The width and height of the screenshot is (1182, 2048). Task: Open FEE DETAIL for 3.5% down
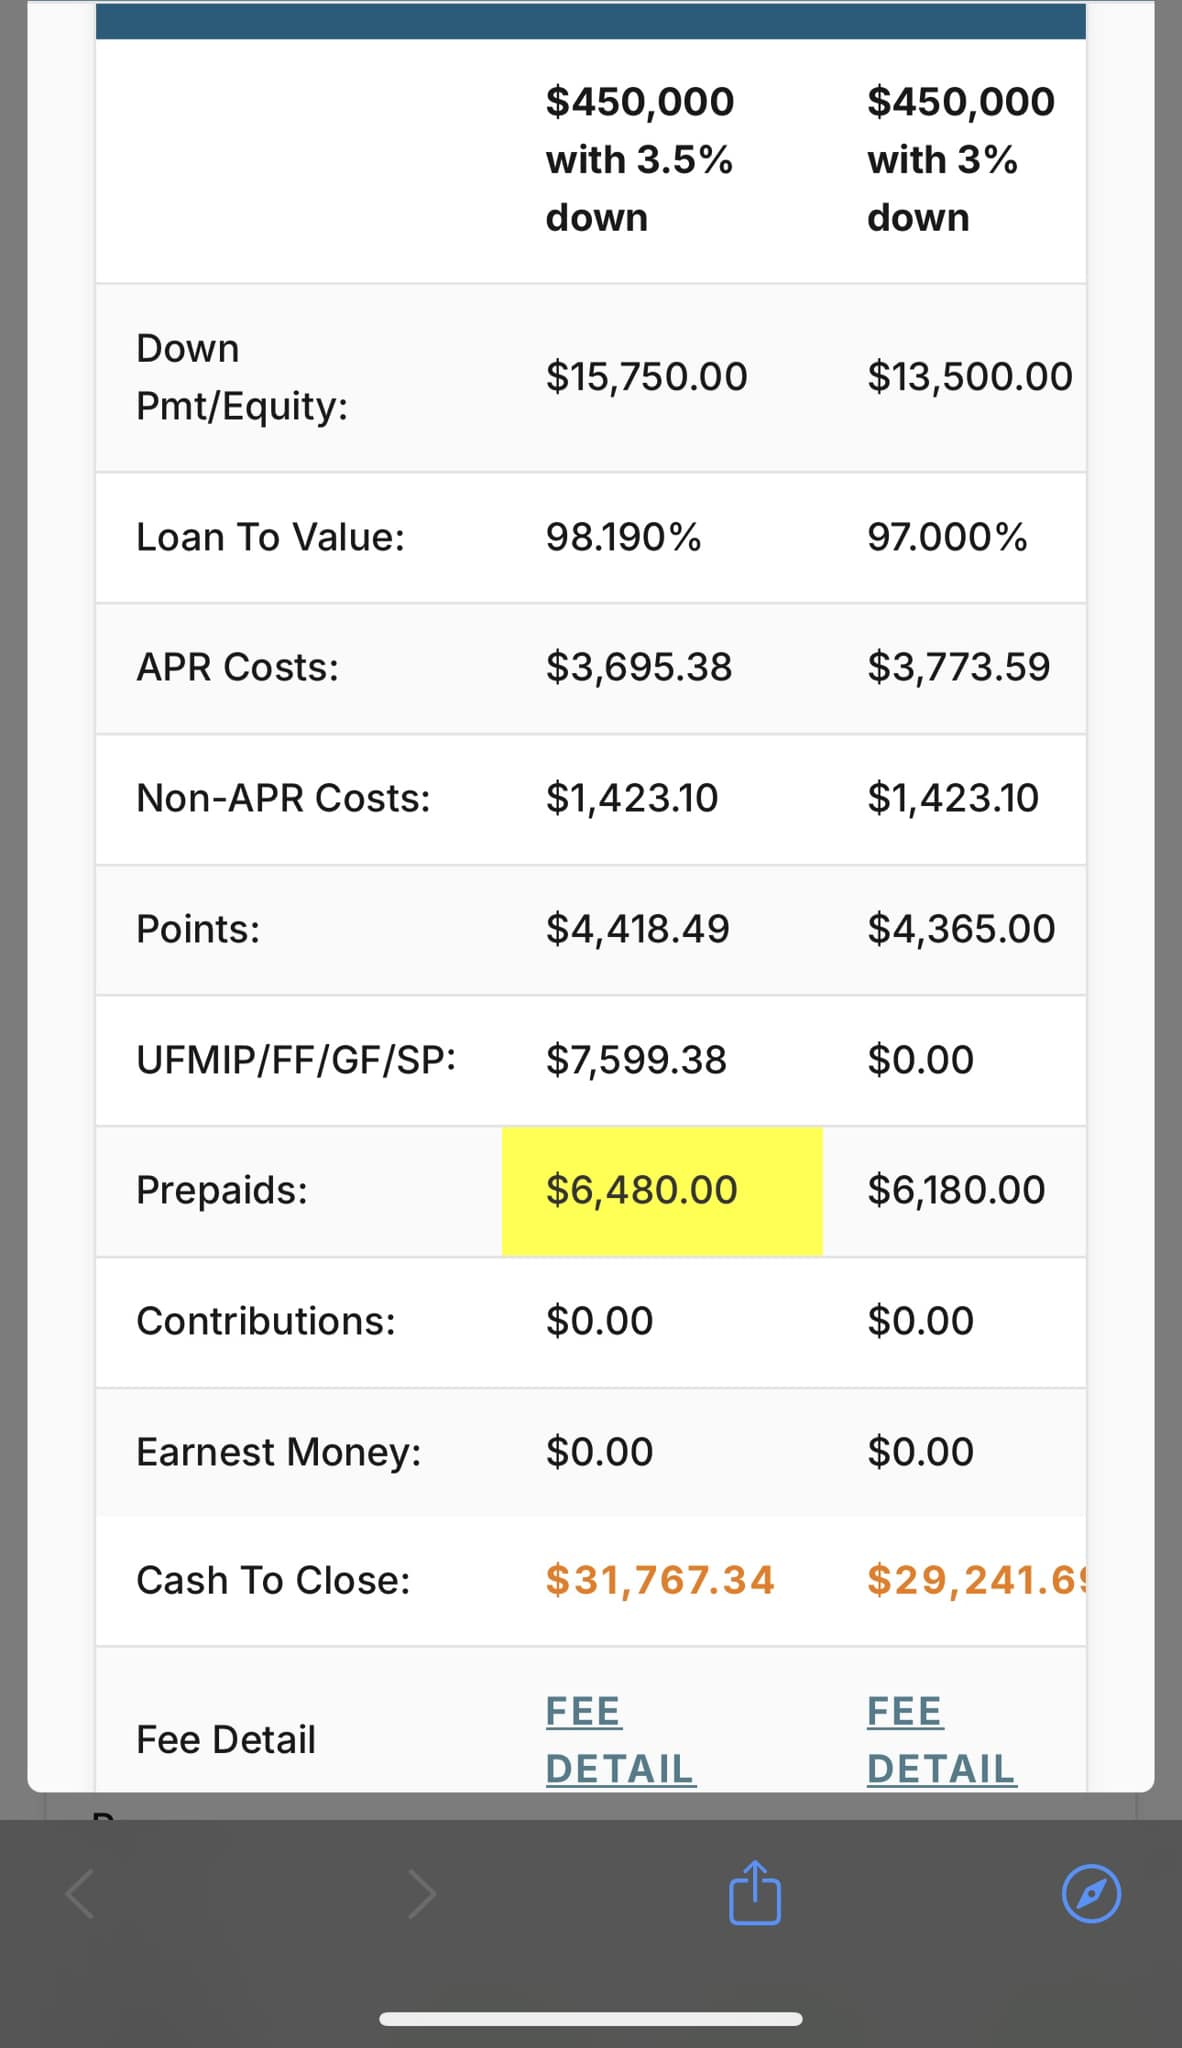[x=620, y=1740]
